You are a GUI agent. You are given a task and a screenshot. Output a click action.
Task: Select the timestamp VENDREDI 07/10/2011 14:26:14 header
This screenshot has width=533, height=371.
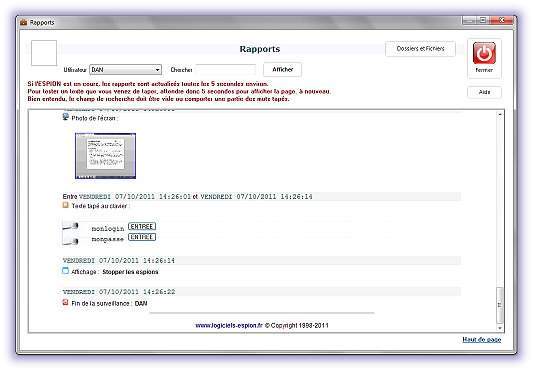tap(119, 260)
